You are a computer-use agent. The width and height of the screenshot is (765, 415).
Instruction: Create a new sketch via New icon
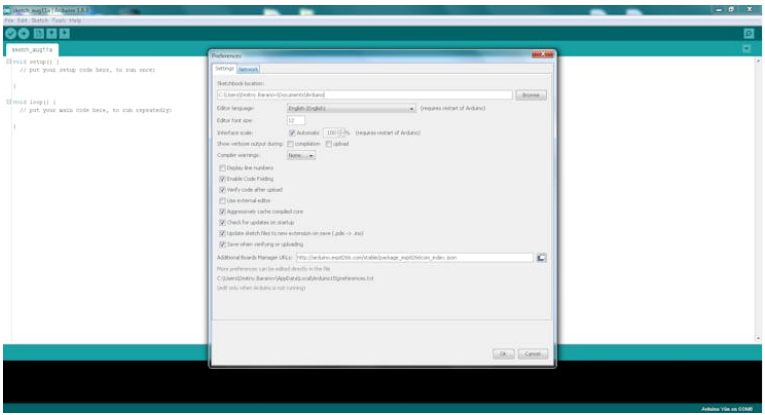pyautogui.click(x=37, y=33)
